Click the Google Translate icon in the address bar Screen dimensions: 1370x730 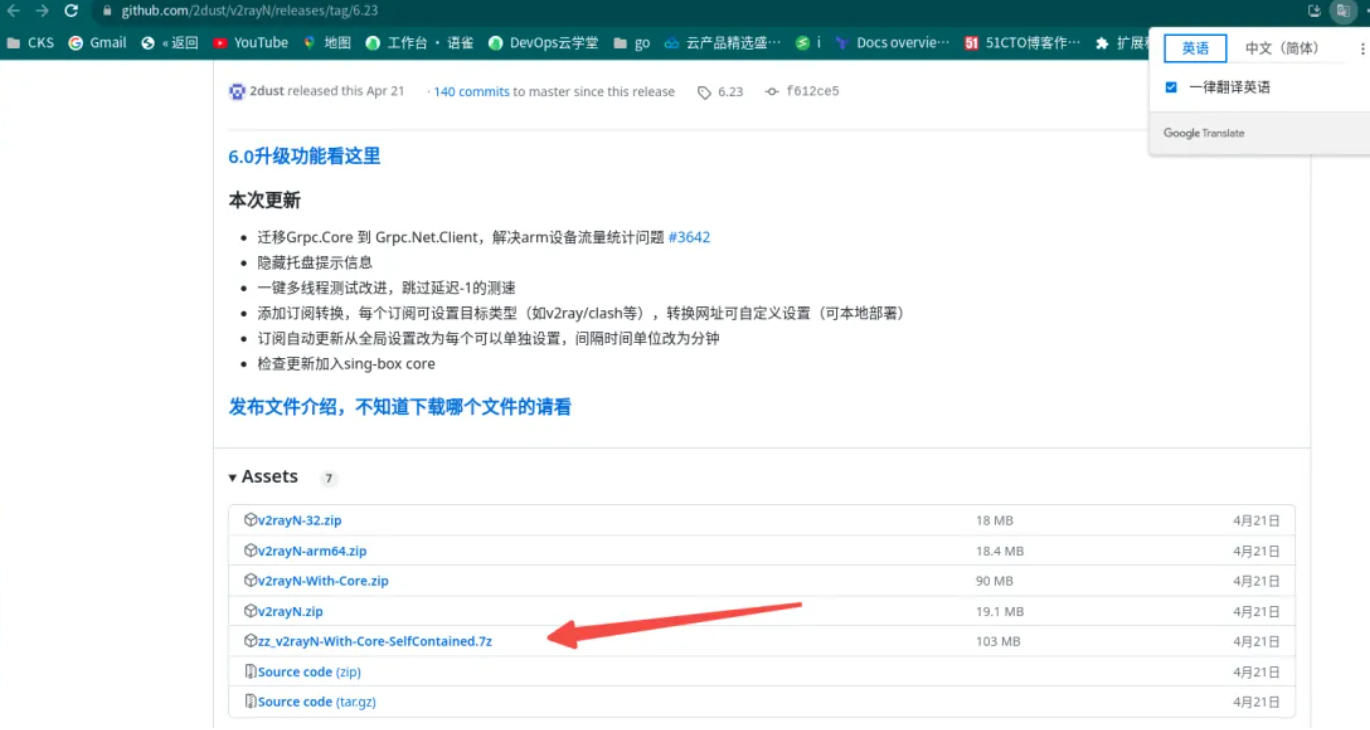point(1343,11)
